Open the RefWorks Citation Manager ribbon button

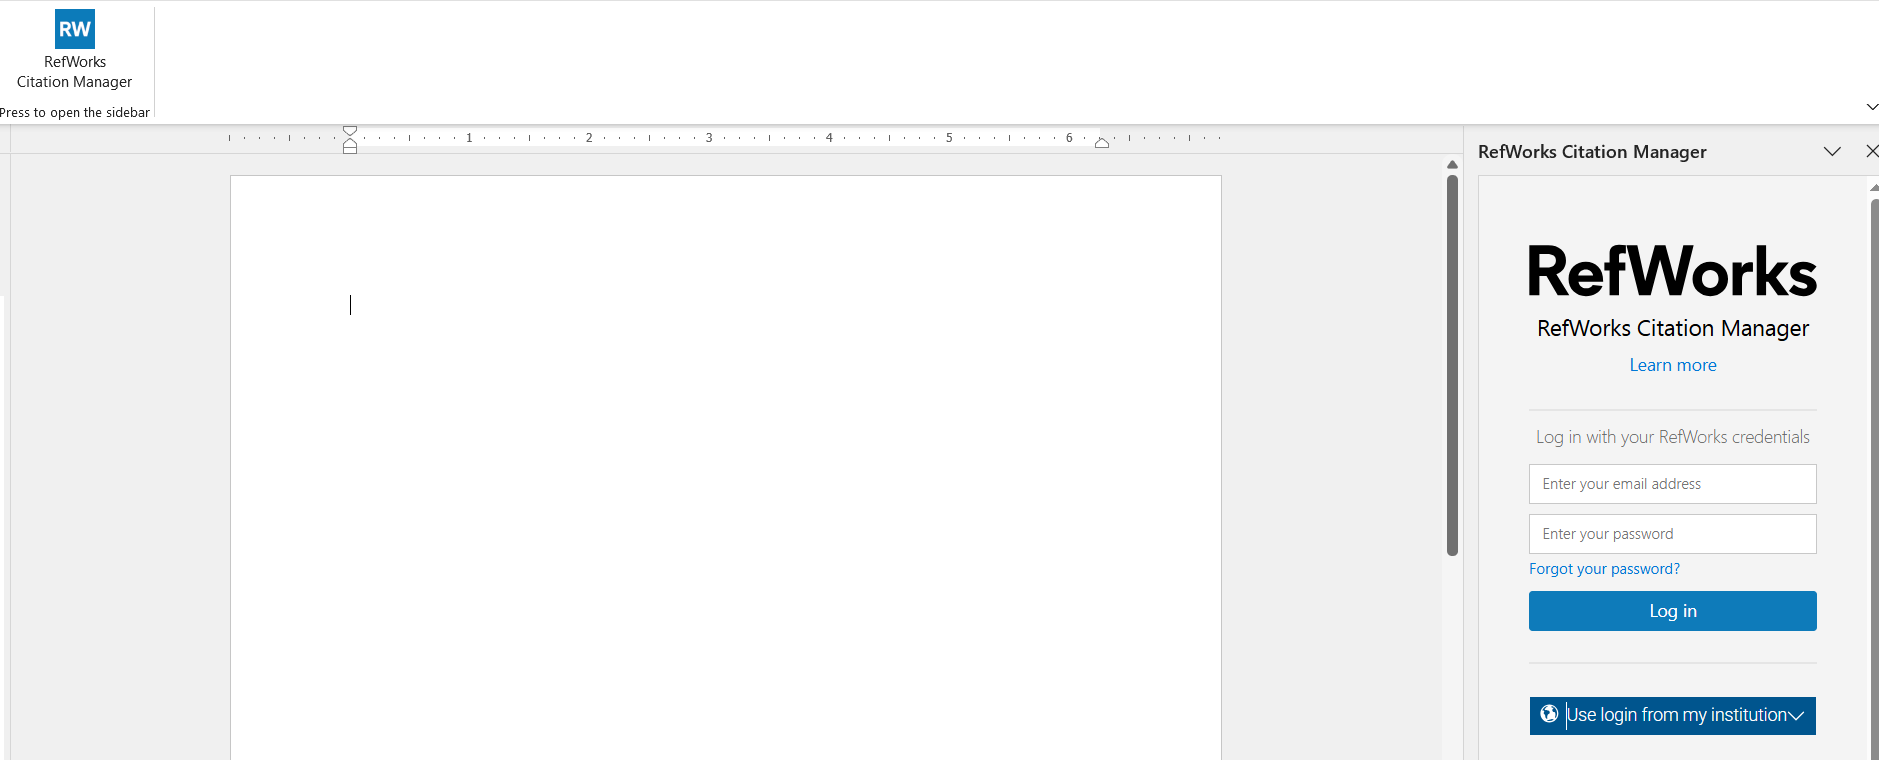74,51
